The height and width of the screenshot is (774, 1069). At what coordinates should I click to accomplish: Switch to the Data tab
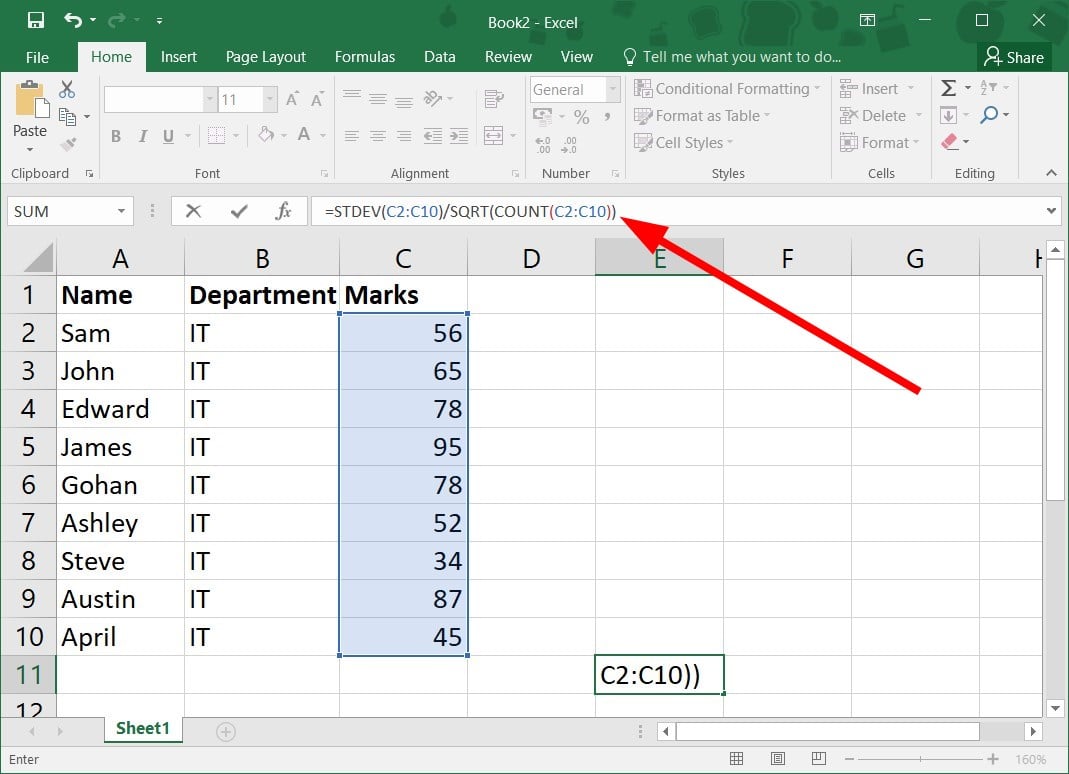coord(440,57)
